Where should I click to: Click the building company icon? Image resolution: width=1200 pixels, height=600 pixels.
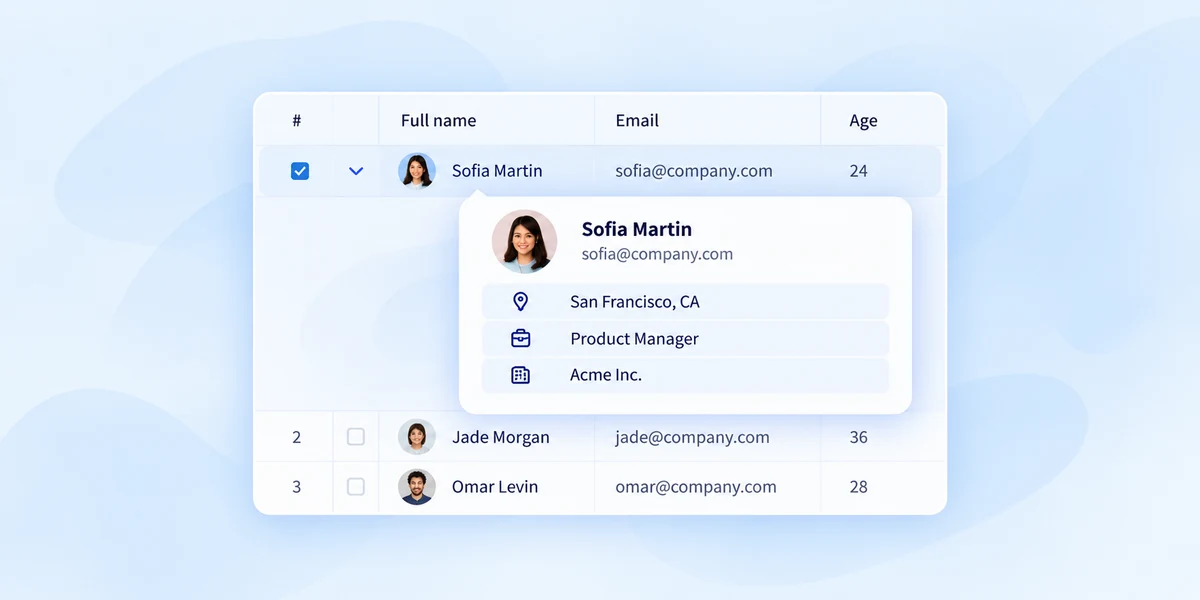pos(520,375)
